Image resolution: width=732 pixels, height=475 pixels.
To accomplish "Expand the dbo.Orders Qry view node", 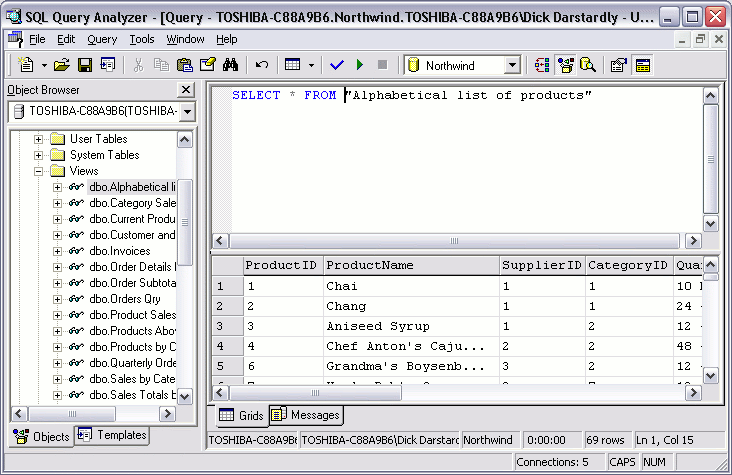I will click(x=57, y=299).
